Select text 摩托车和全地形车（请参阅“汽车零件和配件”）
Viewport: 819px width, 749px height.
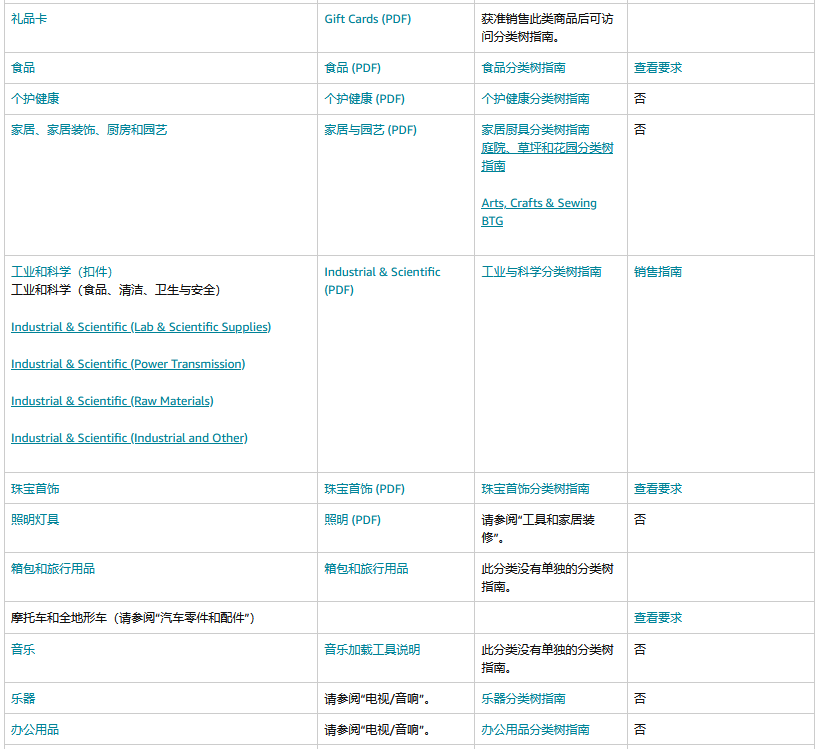point(133,618)
